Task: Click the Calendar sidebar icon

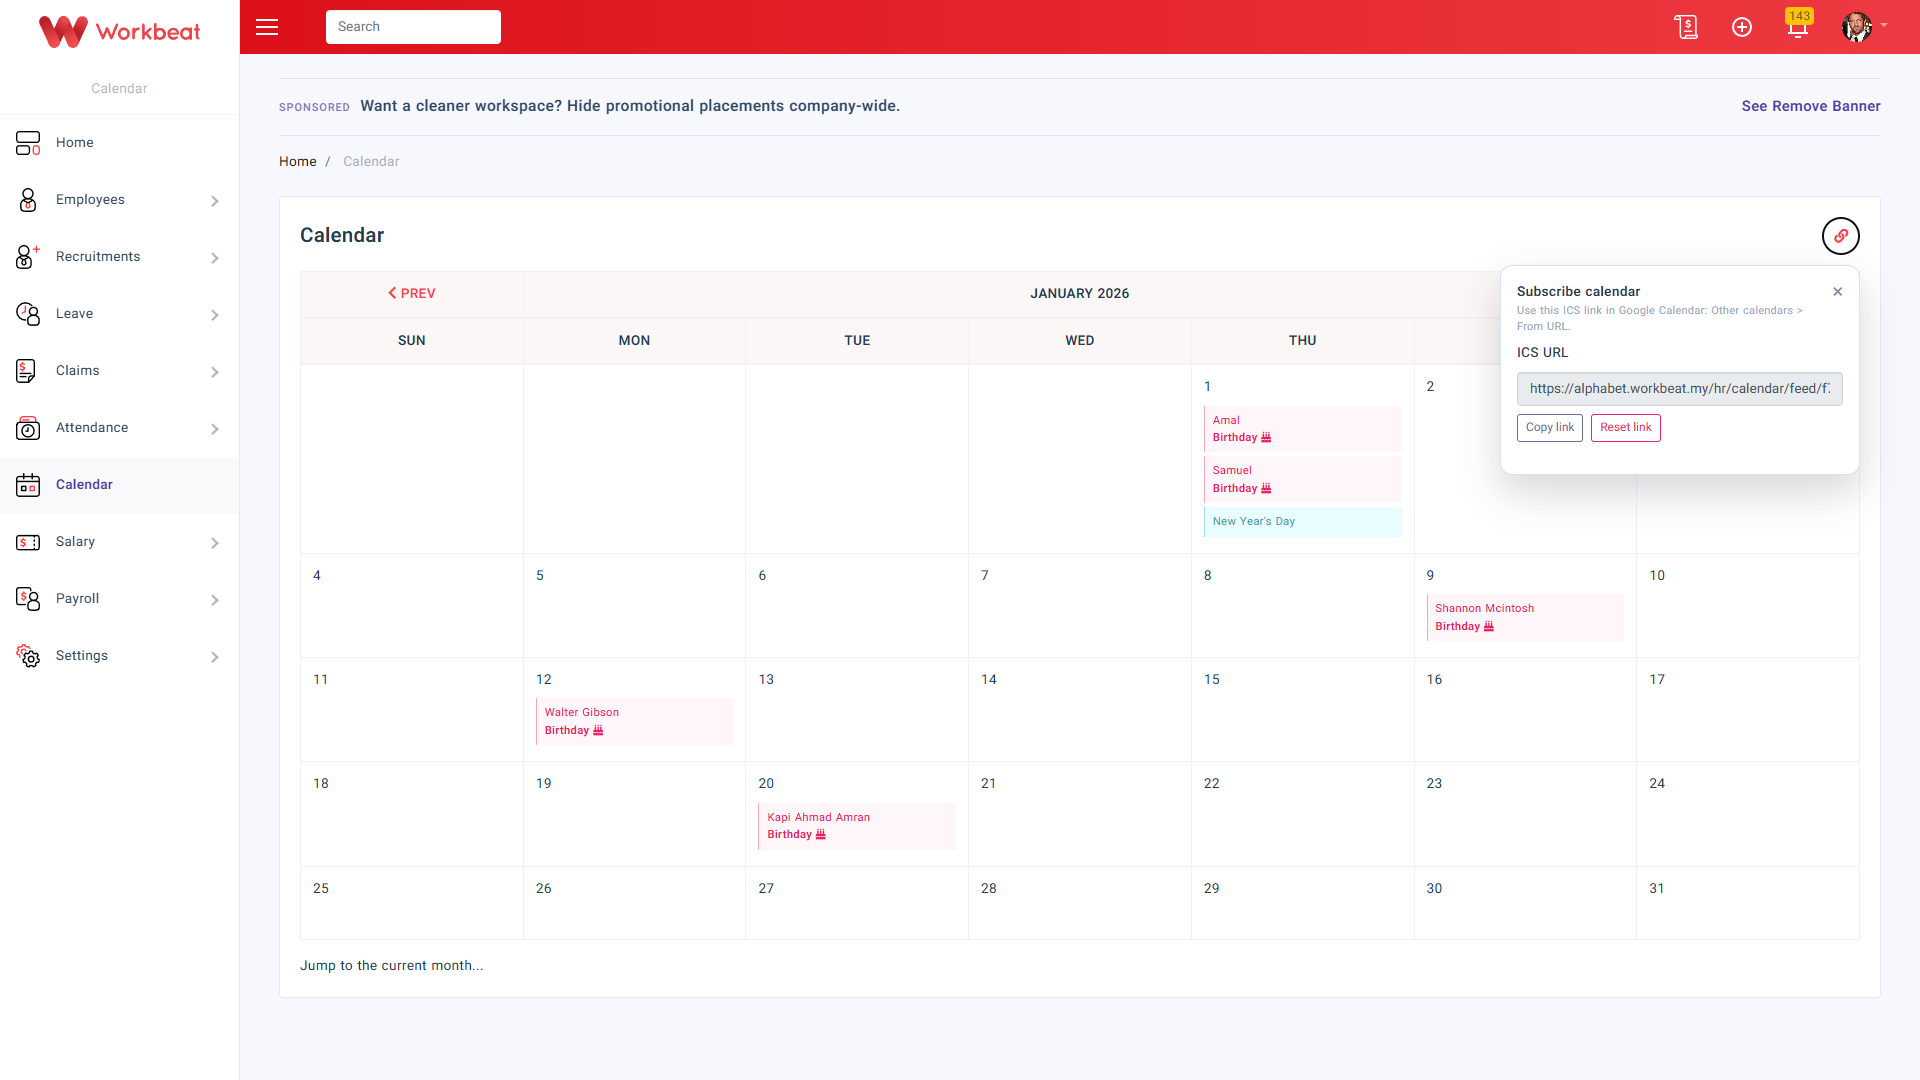Action: [28, 485]
